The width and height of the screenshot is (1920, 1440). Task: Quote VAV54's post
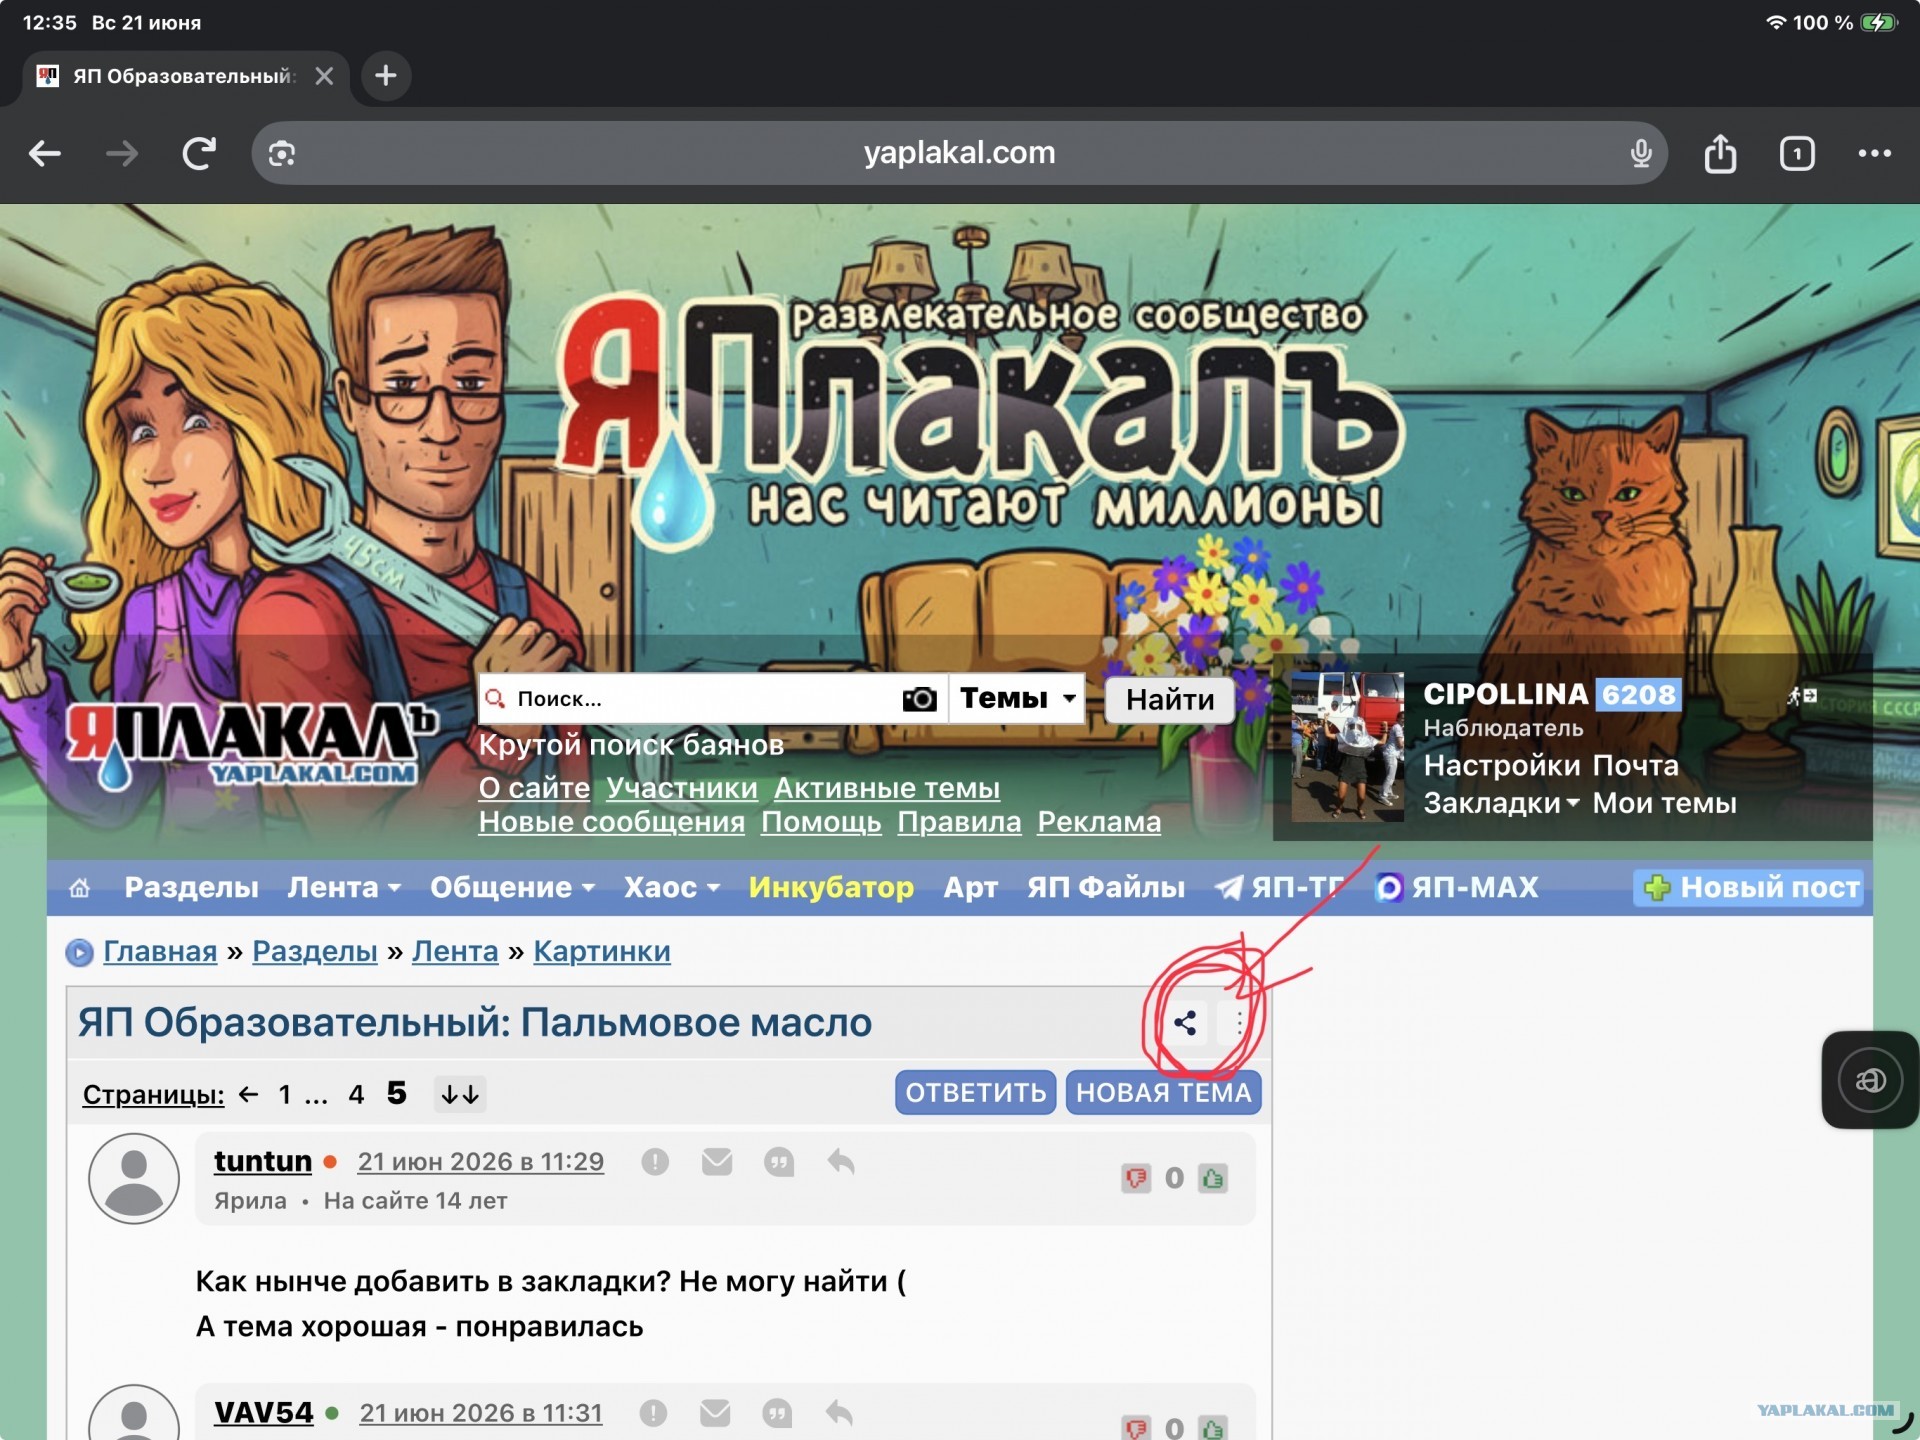[777, 1413]
